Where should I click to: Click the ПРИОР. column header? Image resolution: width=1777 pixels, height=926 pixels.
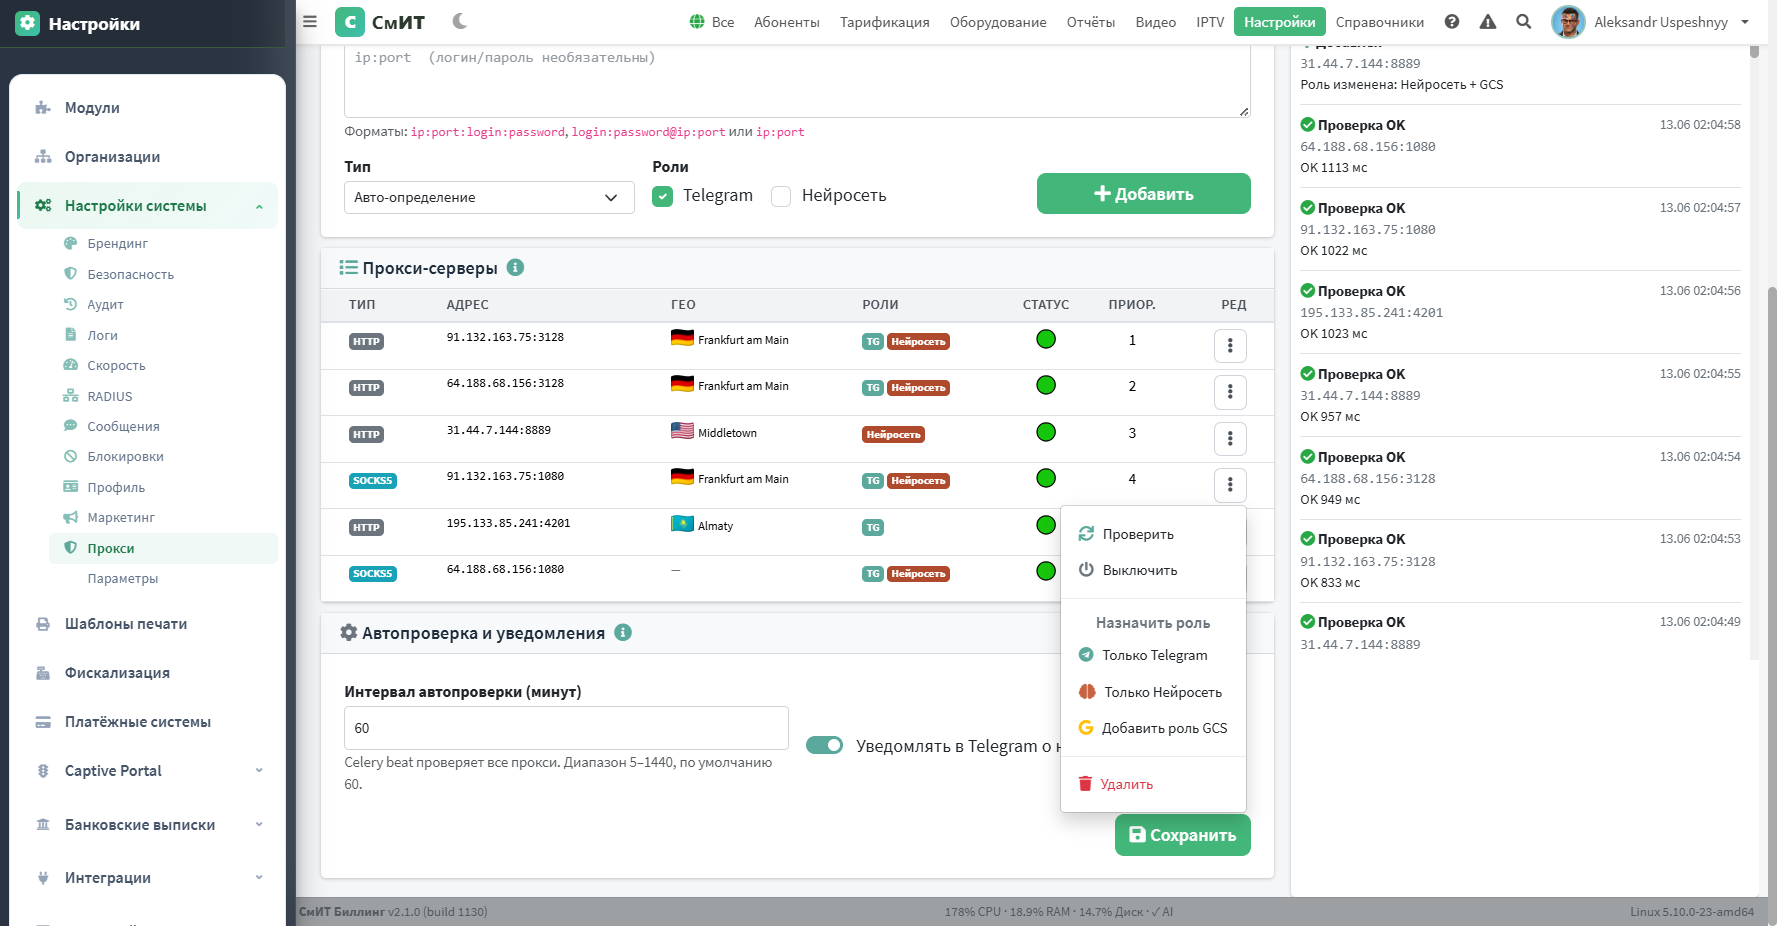tap(1132, 304)
